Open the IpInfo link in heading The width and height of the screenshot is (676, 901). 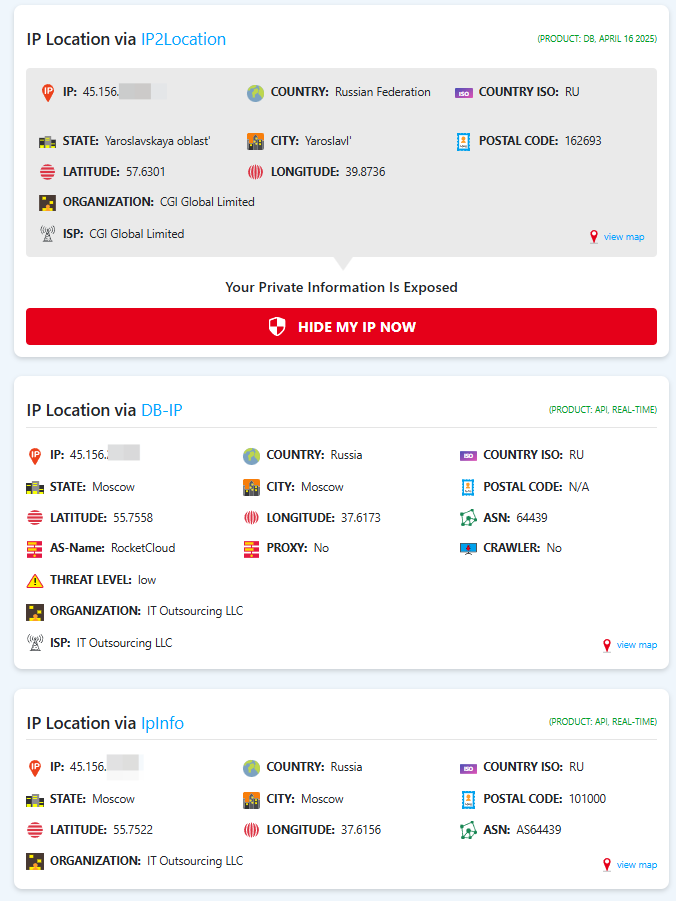tap(162, 723)
